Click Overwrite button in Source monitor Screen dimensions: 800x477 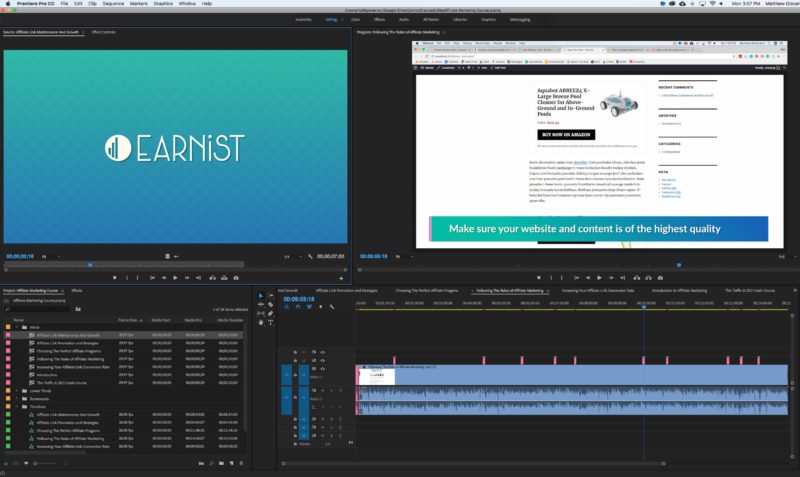point(224,278)
